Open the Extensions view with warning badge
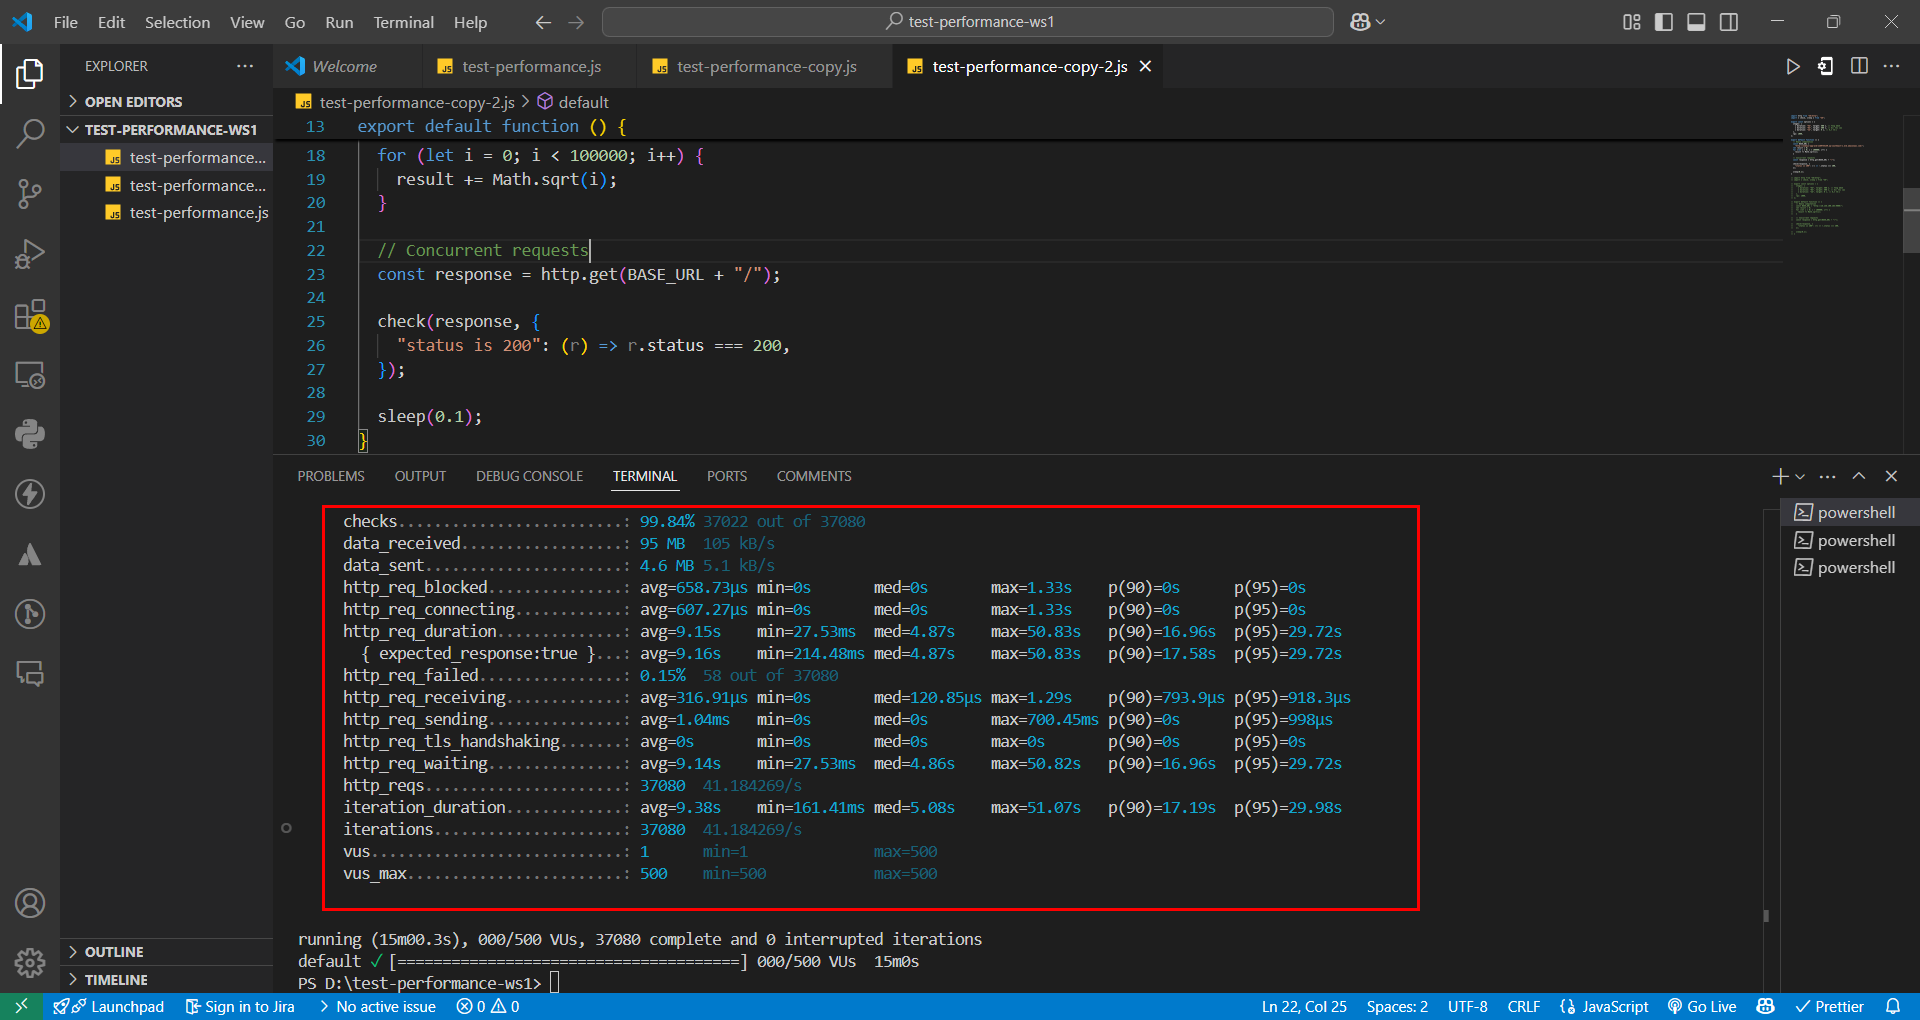This screenshot has height=1020, width=1920. click(30, 315)
